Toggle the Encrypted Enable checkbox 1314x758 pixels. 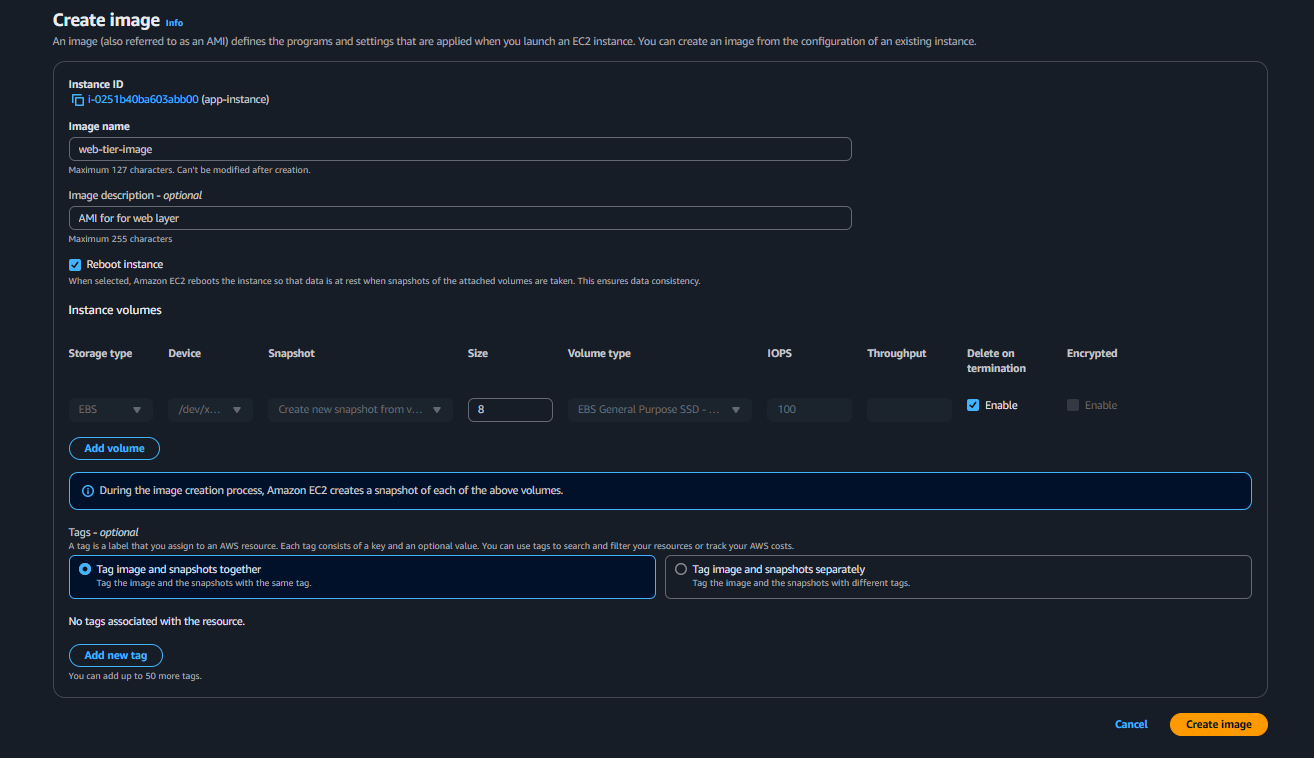coord(1073,405)
